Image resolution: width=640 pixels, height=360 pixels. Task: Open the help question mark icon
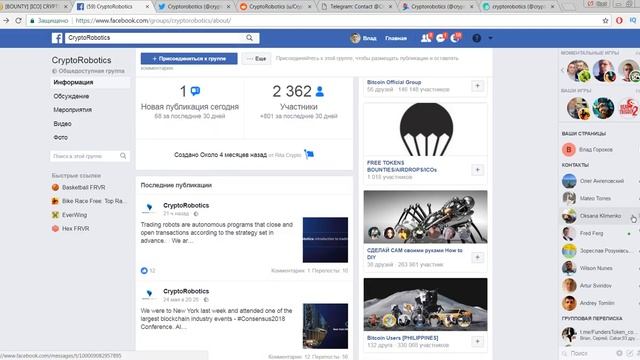click(476, 38)
